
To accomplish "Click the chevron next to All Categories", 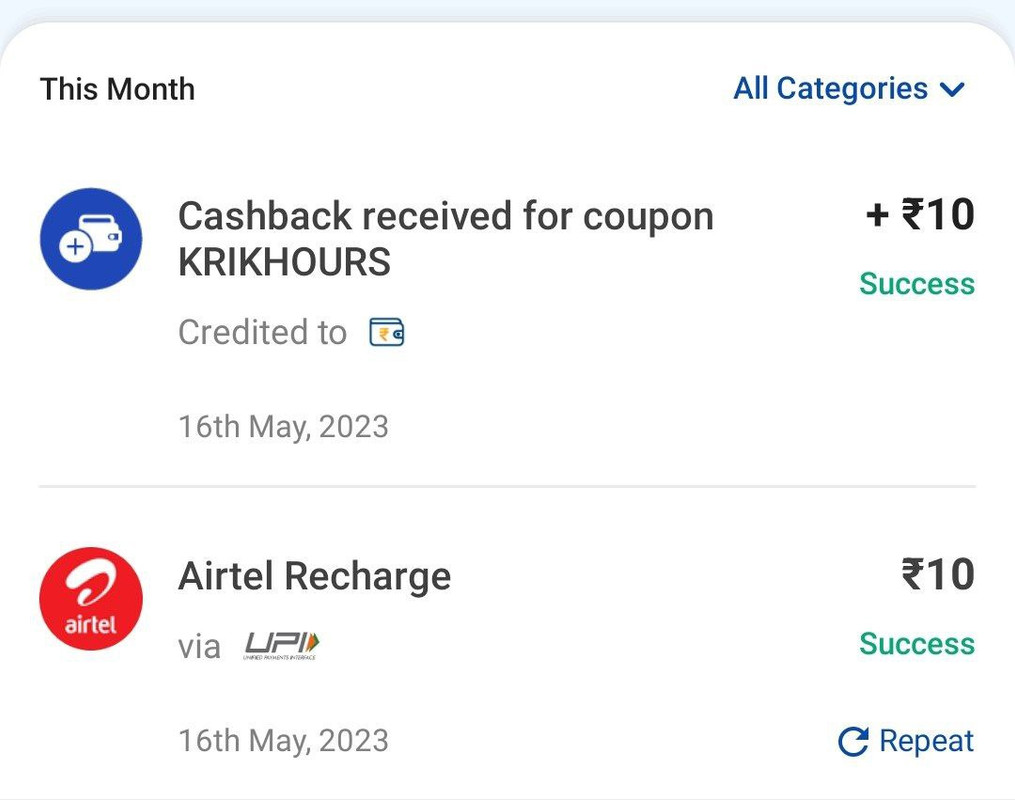I will pos(952,90).
